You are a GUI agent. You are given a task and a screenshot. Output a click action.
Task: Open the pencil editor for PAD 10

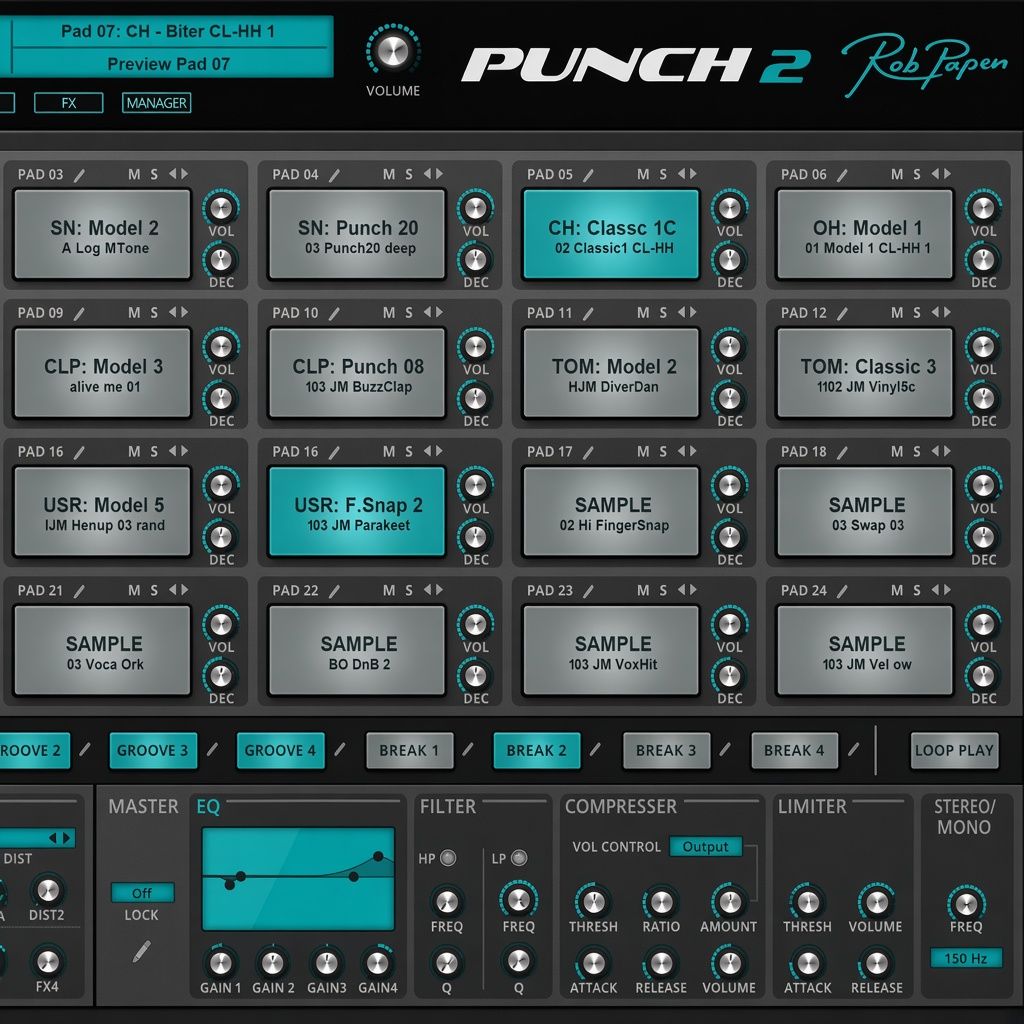[x=334, y=313]
